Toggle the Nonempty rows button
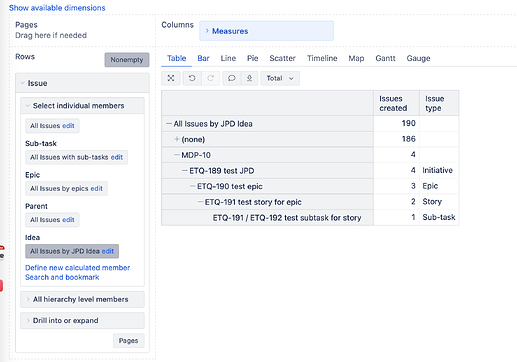This screenshot has height=362, width=517. pyautogui.click(x=127, y=60)
